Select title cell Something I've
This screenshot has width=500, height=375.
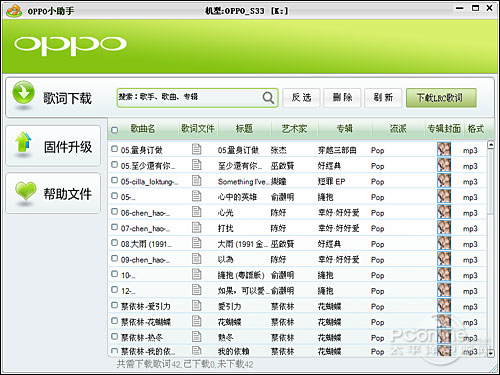243,182
